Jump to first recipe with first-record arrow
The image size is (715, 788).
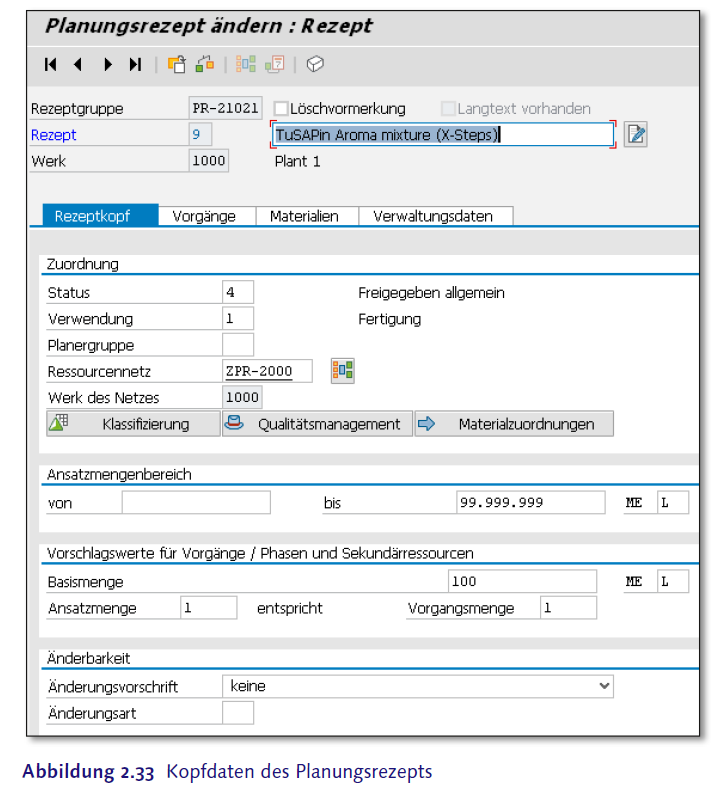point(51,65)
